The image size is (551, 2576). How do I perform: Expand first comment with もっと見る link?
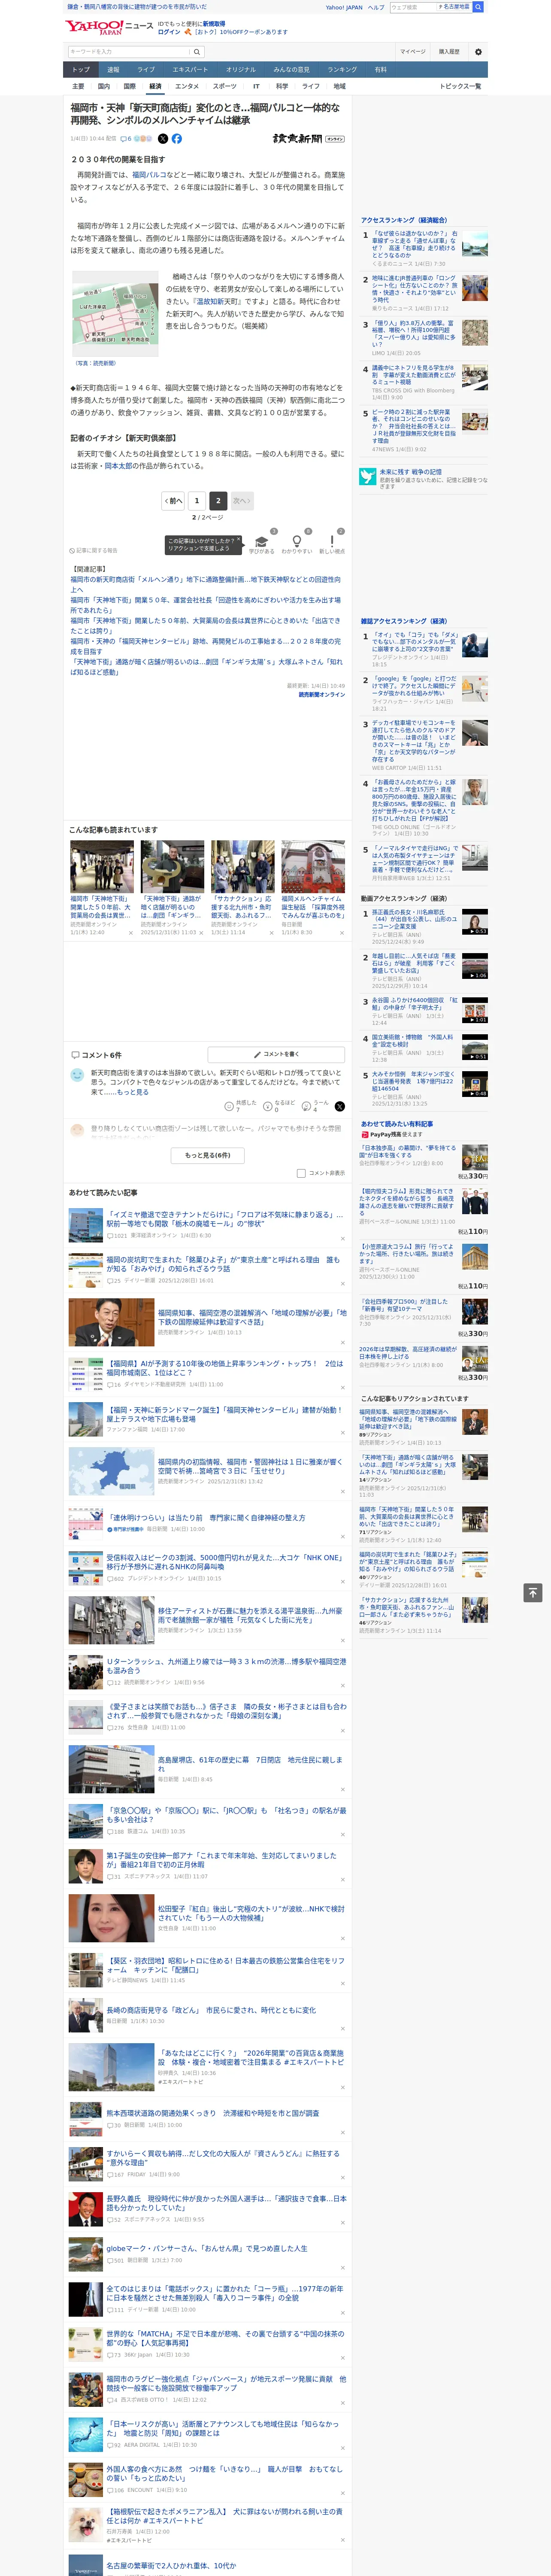[133, 1092]
